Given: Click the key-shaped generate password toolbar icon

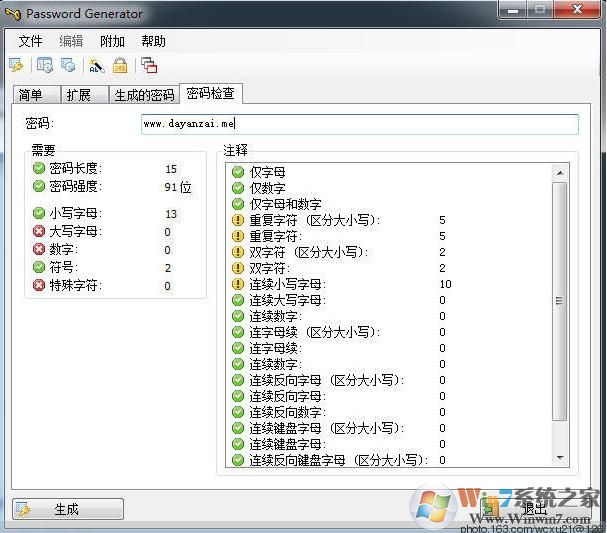Looking at the screenshot, I should click(x=17, y=66).
